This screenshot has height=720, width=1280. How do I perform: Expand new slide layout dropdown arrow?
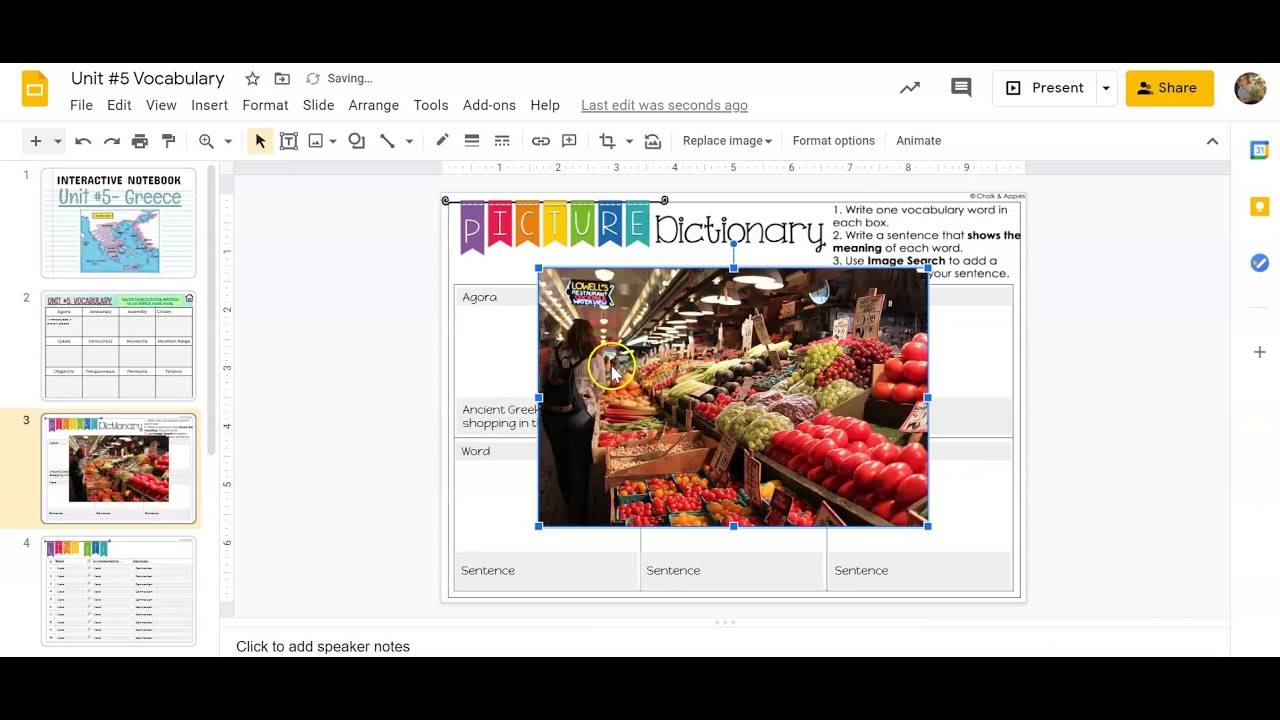tap(57, 141)
